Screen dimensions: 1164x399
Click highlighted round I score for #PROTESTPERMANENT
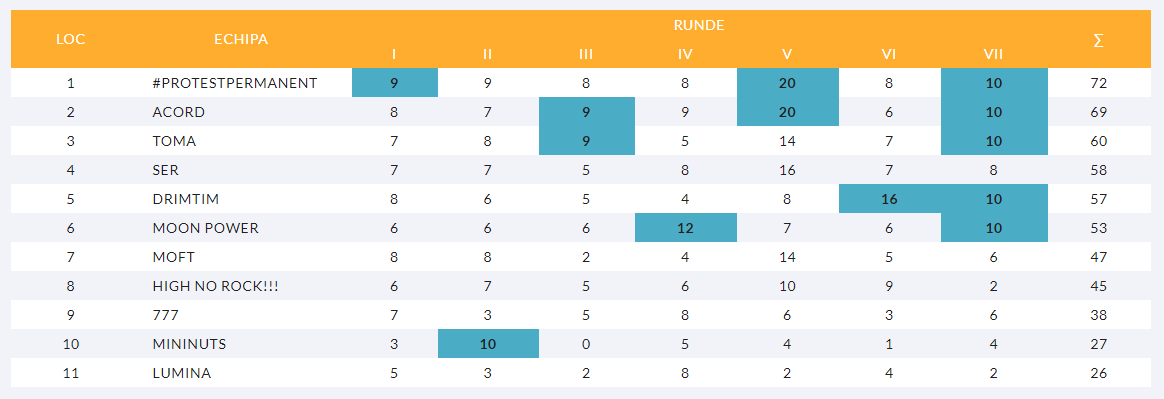tap(394, 83)
